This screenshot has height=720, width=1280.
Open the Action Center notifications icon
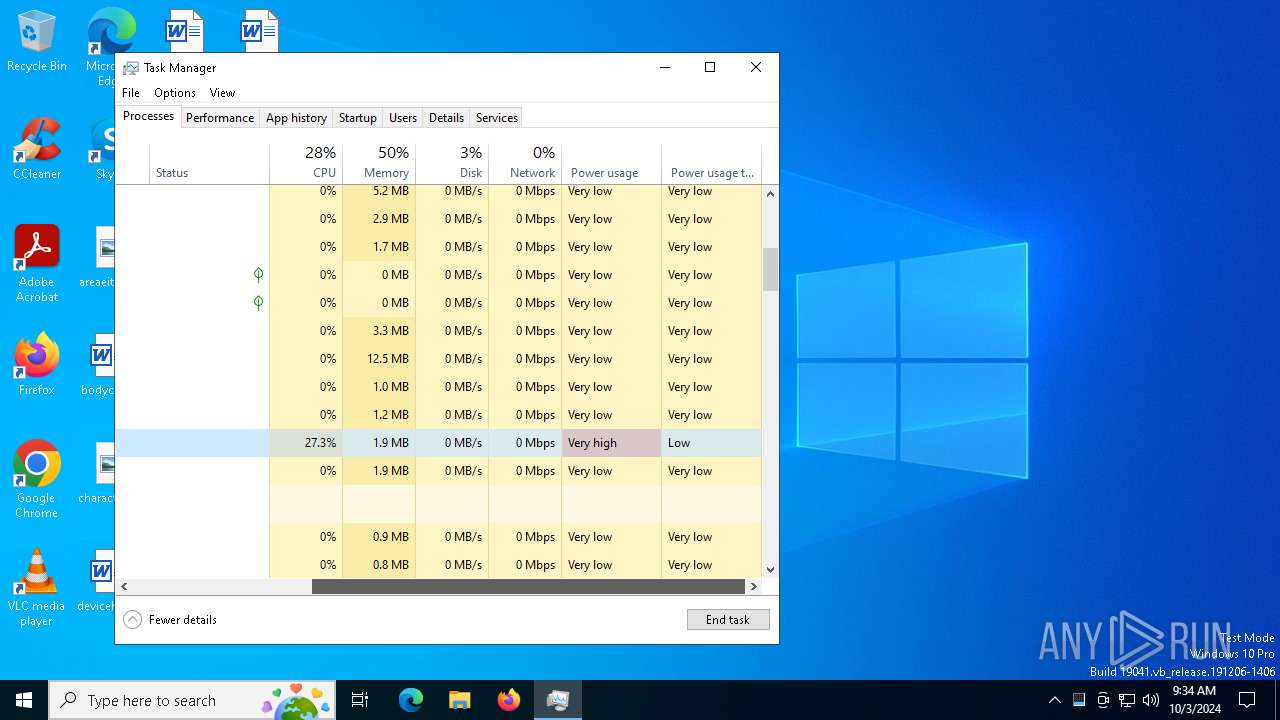click(1247, 700)
